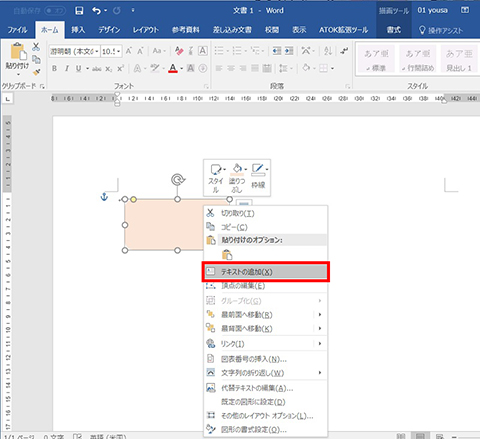Switch to the 挿入 ribbon tab
480x439 pixels.
(x=78, y=30)
